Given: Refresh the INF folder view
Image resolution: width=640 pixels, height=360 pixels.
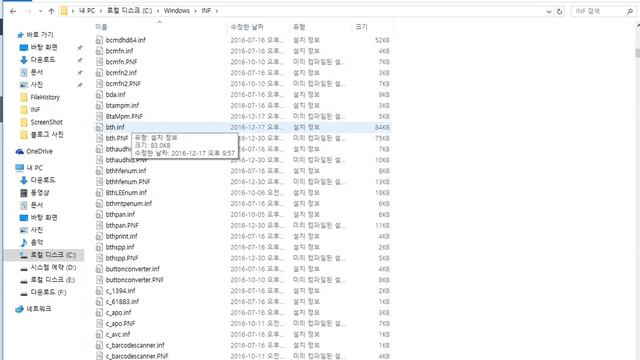Looking at the screenshot, I should (x=560, y=11).
